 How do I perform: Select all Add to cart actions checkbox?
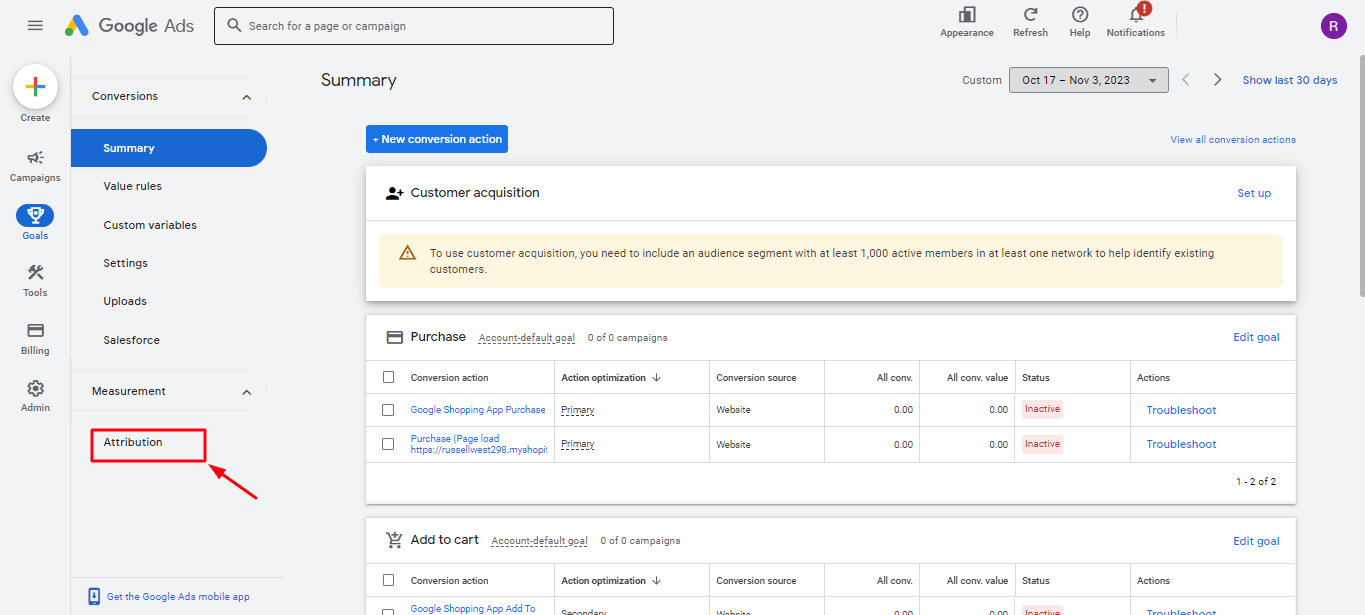coord(388,580)
